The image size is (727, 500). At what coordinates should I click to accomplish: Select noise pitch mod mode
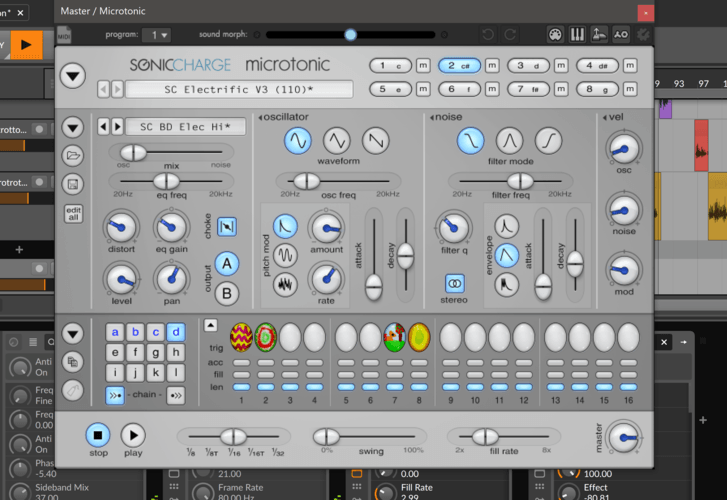[x=285, y=284]
